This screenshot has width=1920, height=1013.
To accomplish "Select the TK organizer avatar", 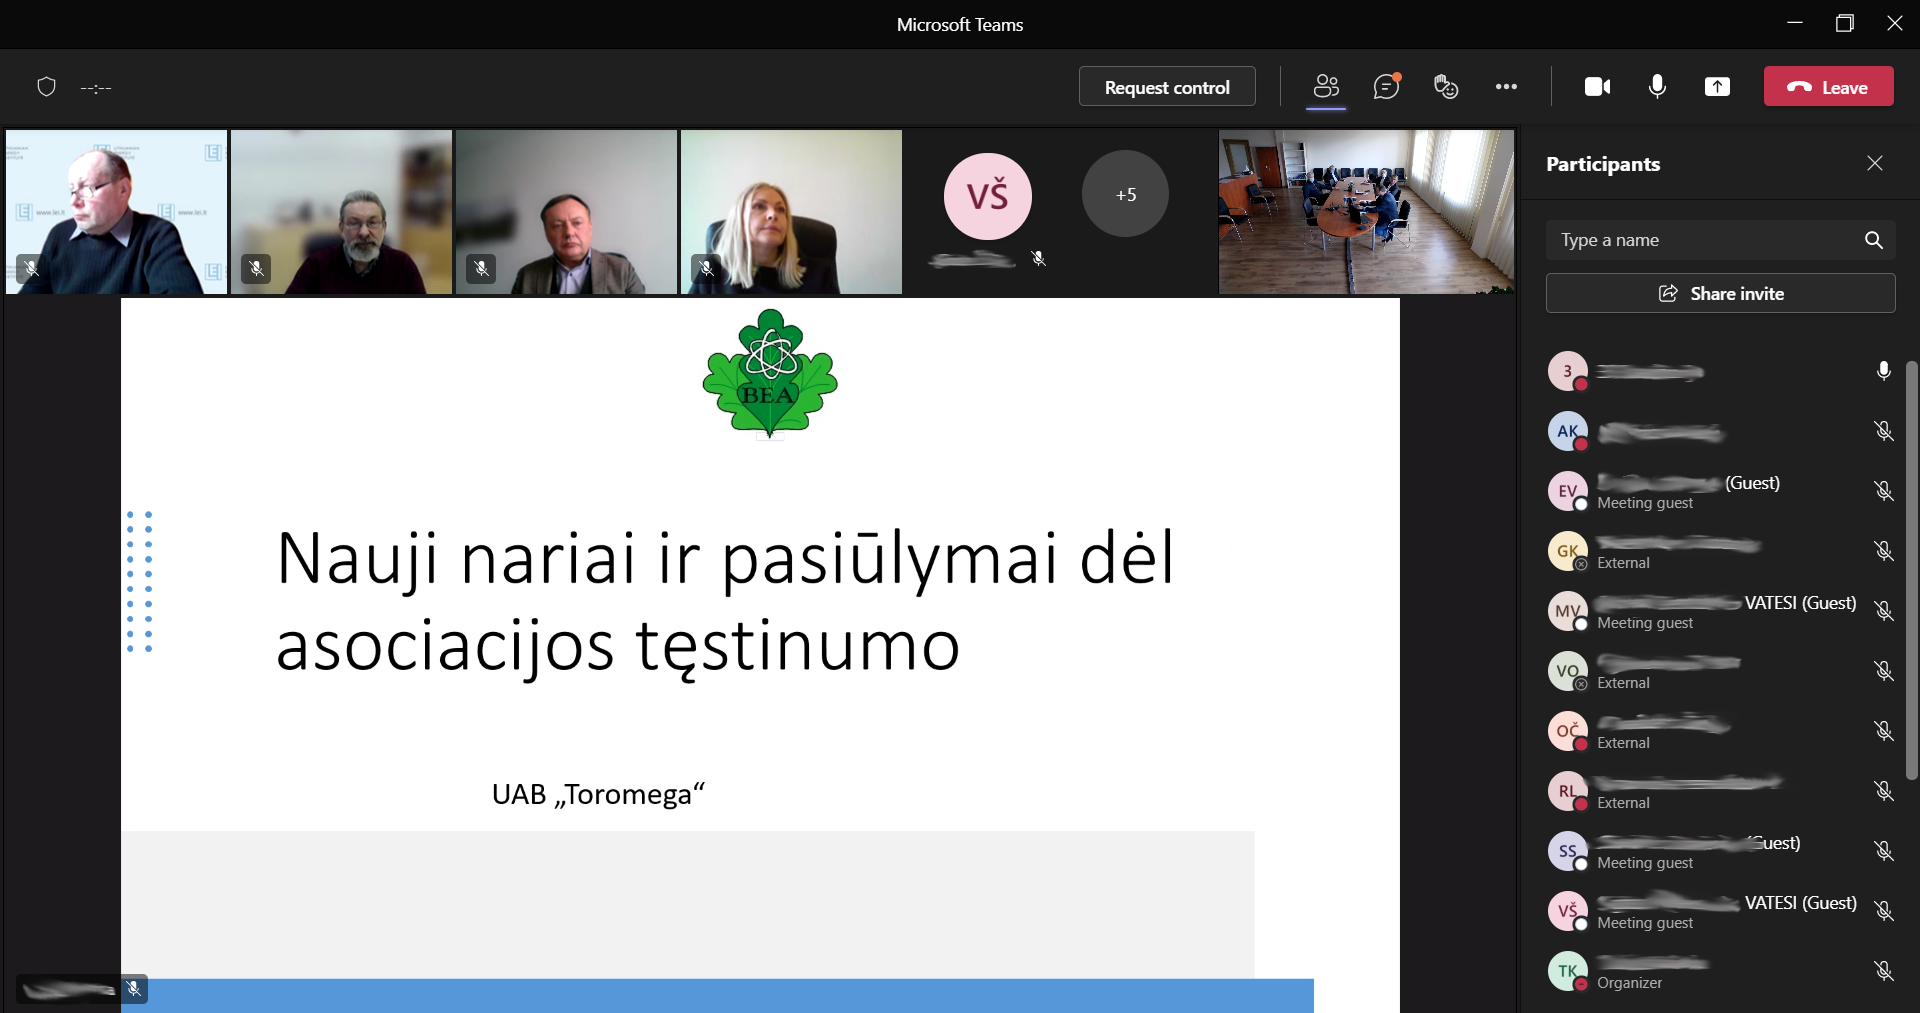I will pyautogui.click(x=1567, y=971).
